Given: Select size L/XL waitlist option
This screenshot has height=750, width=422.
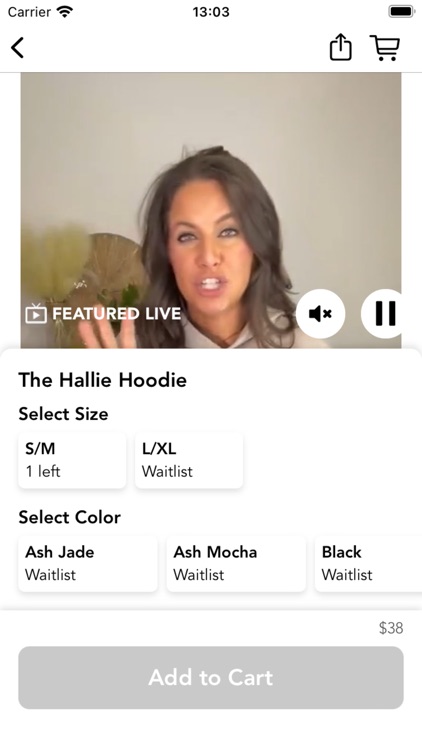Looking at the screenshot, I should pyautogui.click(x=189, y=460).
